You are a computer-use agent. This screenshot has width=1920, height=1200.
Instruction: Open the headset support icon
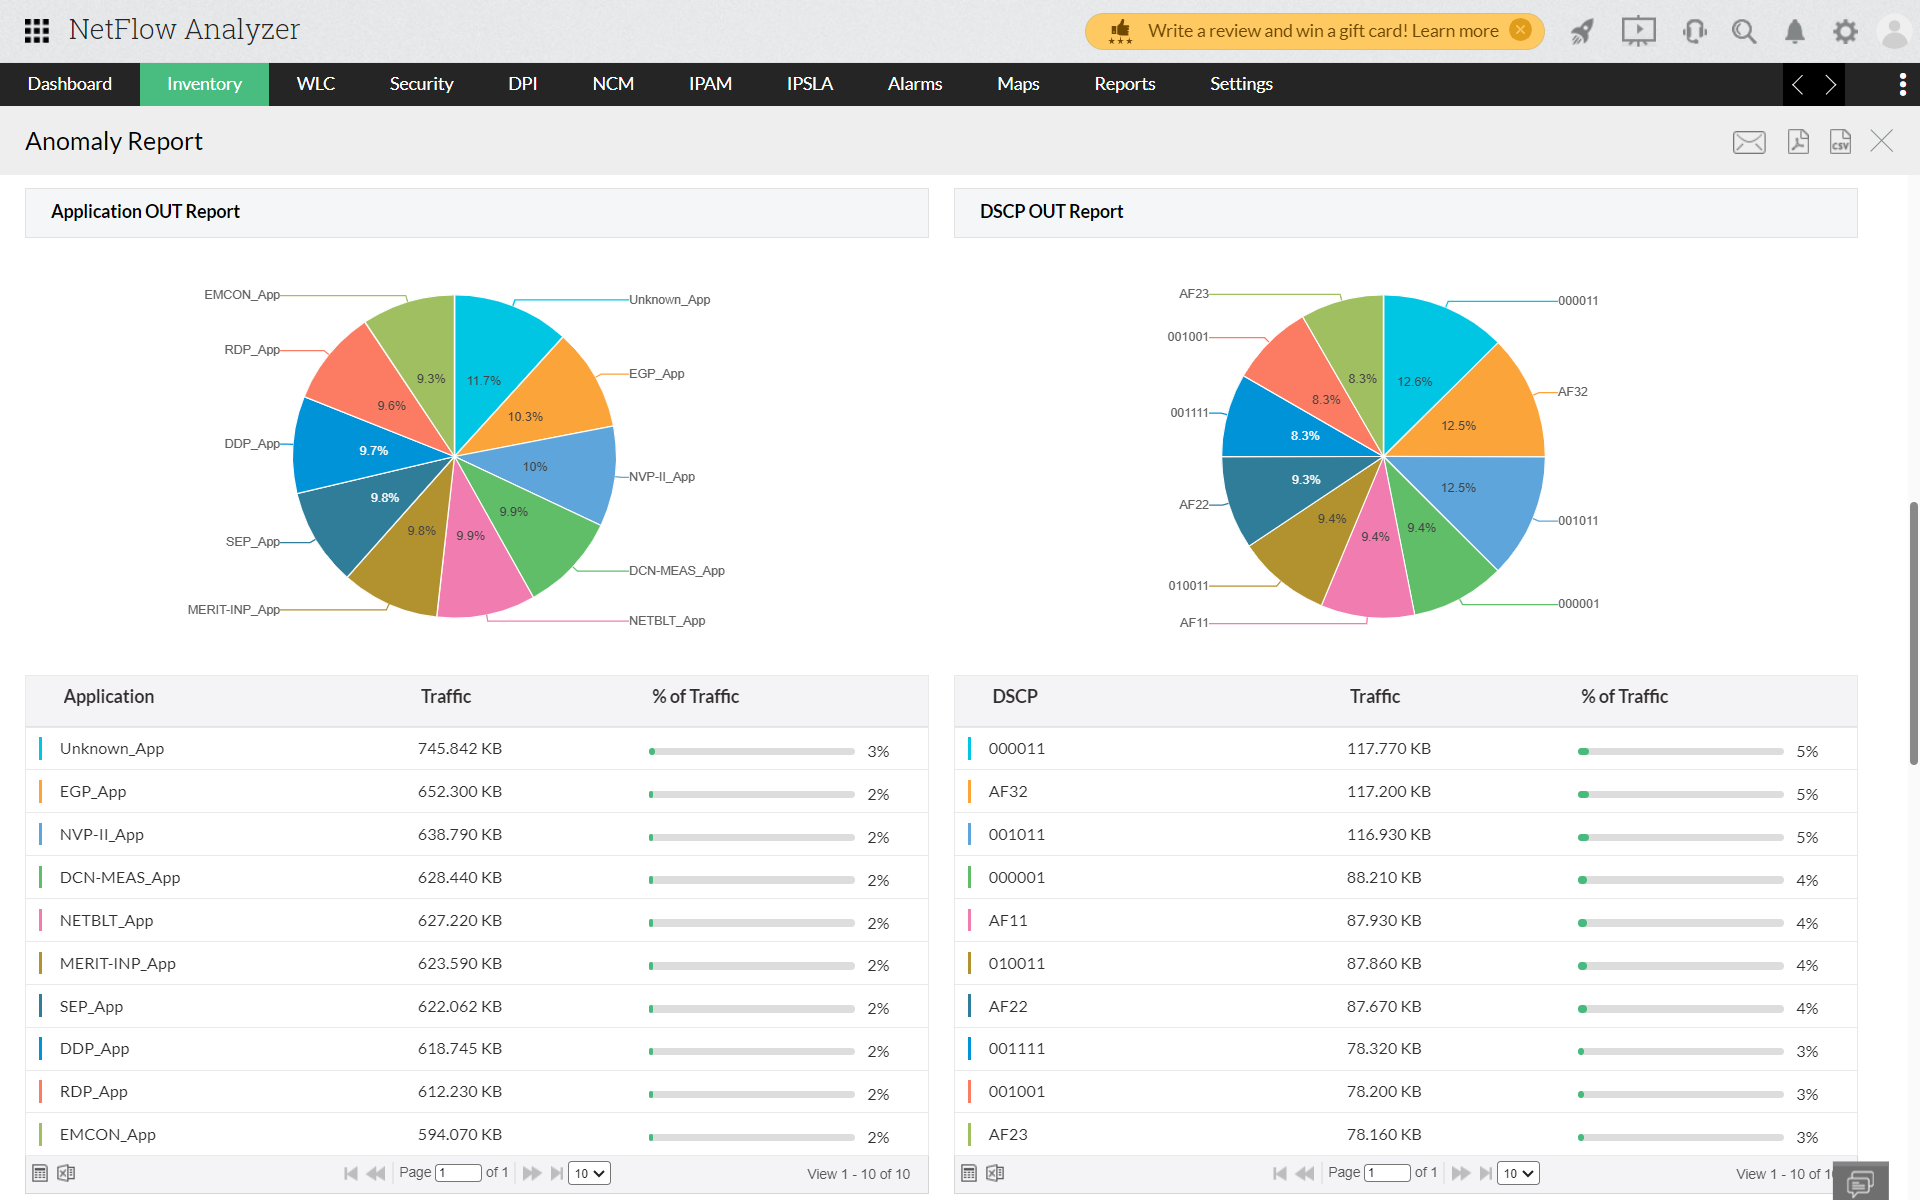[x=1694, y=31]
